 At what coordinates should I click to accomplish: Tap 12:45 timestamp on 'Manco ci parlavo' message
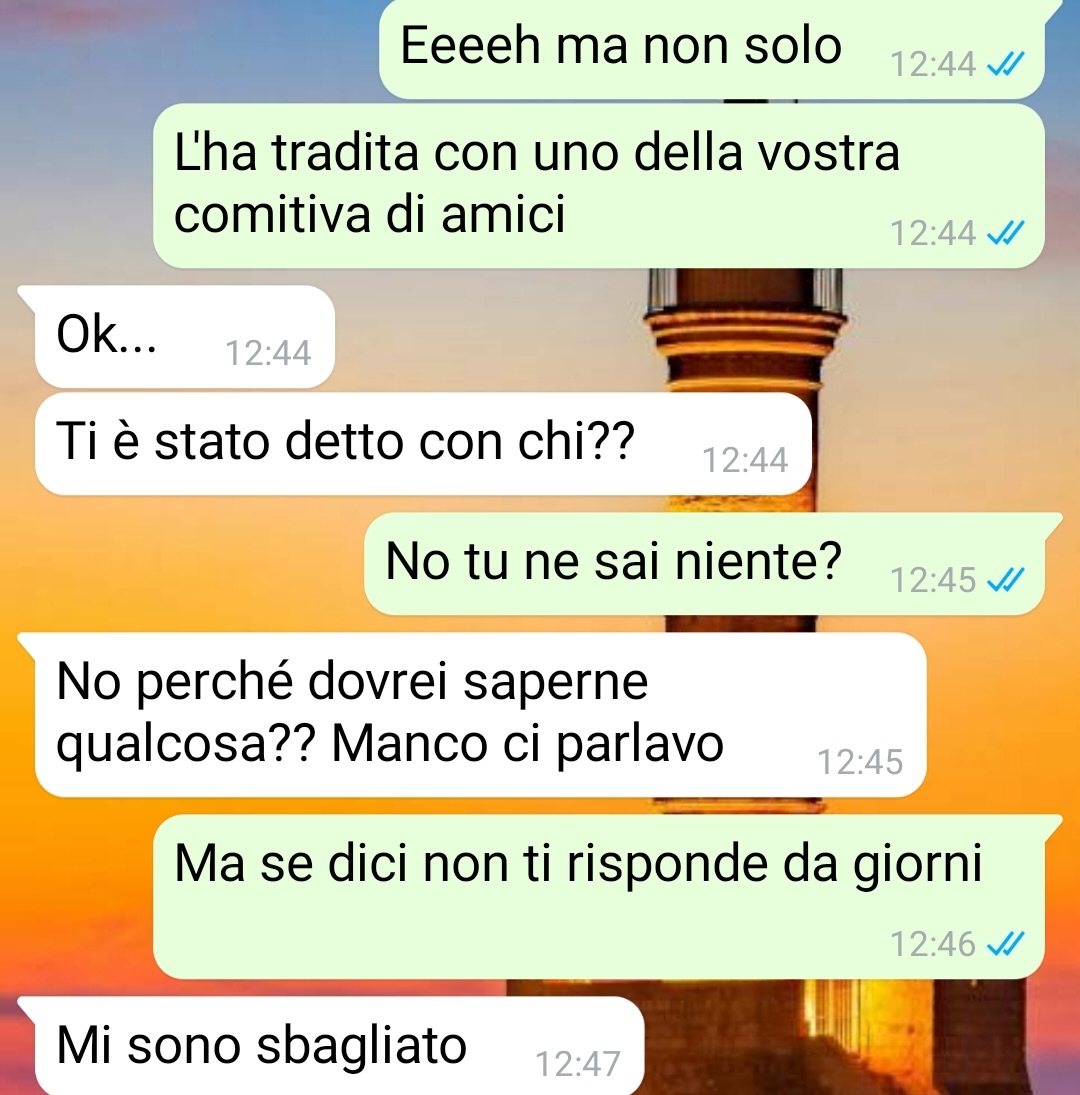[x=860, y=762]
